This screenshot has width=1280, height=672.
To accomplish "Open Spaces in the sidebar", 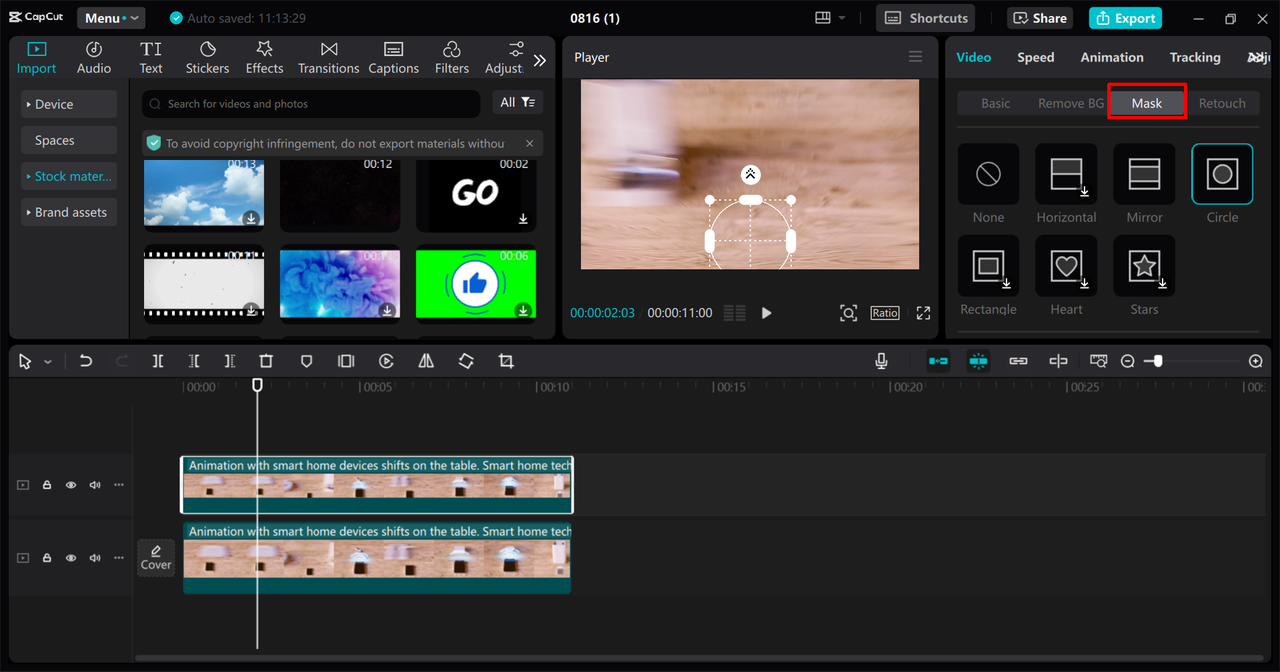I will 69,140.
